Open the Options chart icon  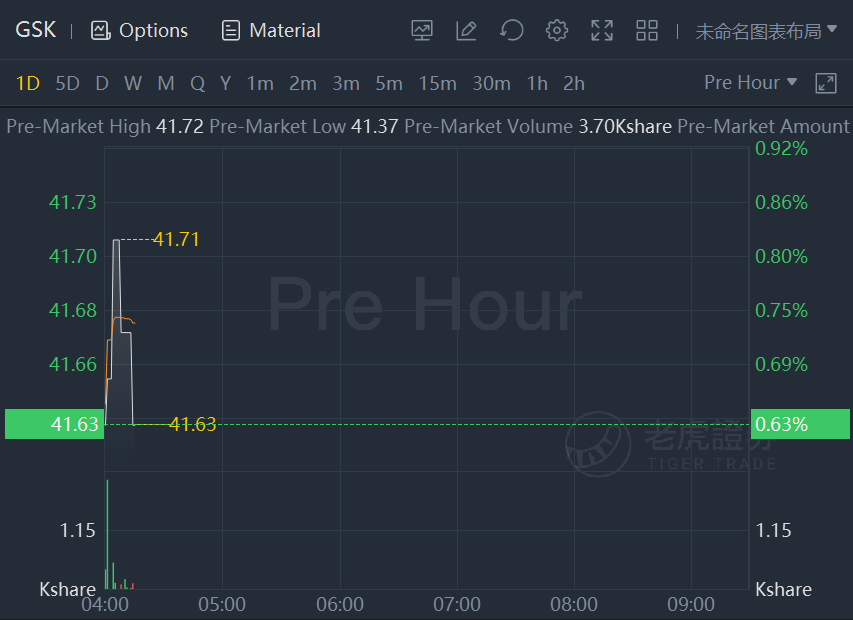tap(100, 30)
